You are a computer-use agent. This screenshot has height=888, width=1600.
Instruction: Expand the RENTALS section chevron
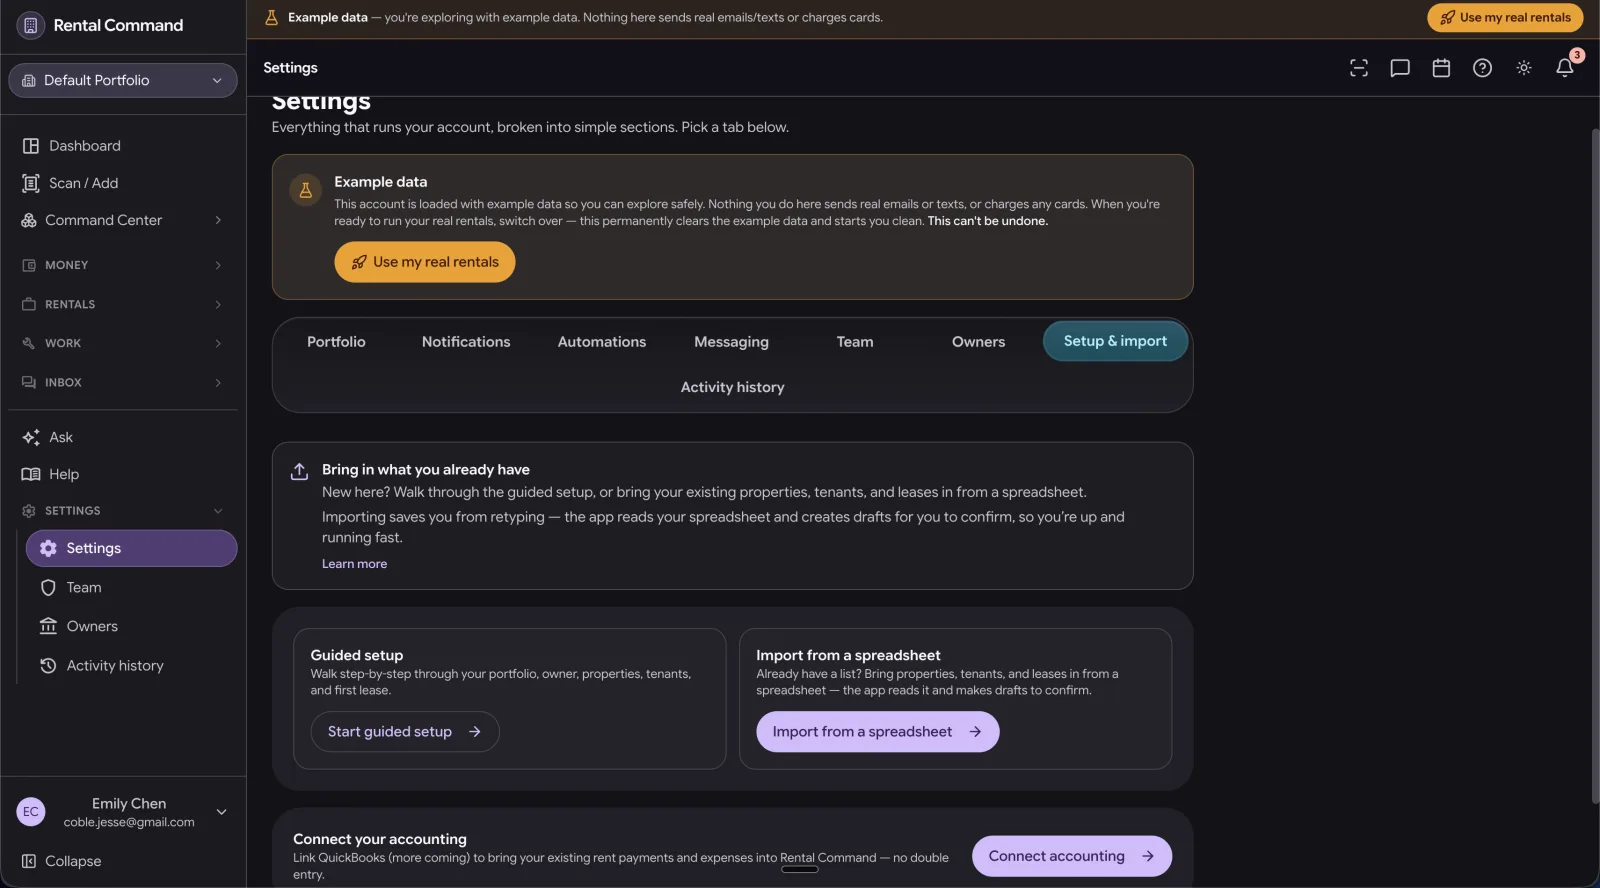218,304
